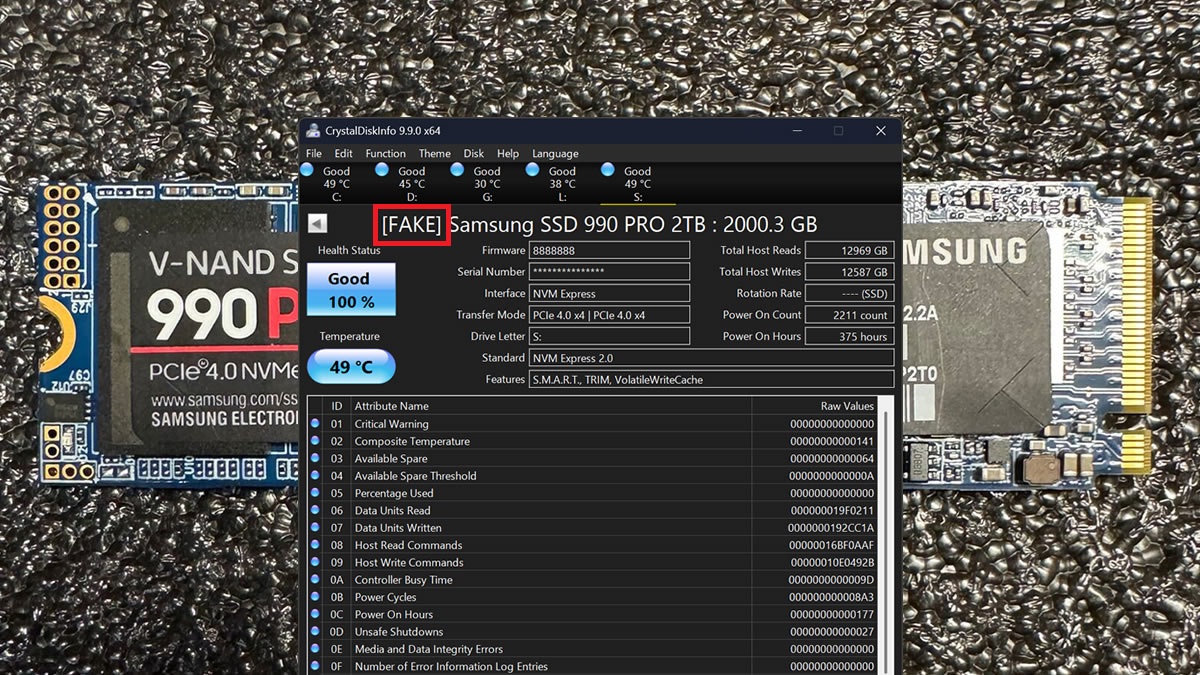Open the File menu
Viewport: 1200px width, 675px height.
(314, 154)
